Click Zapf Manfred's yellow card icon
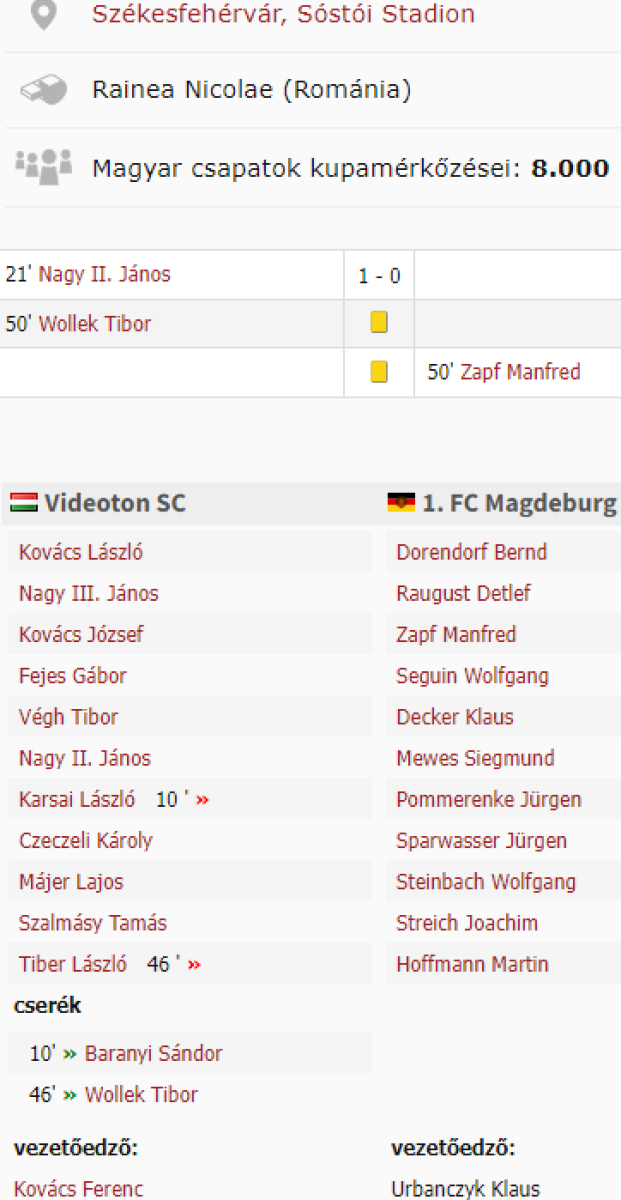 point(379,372)
